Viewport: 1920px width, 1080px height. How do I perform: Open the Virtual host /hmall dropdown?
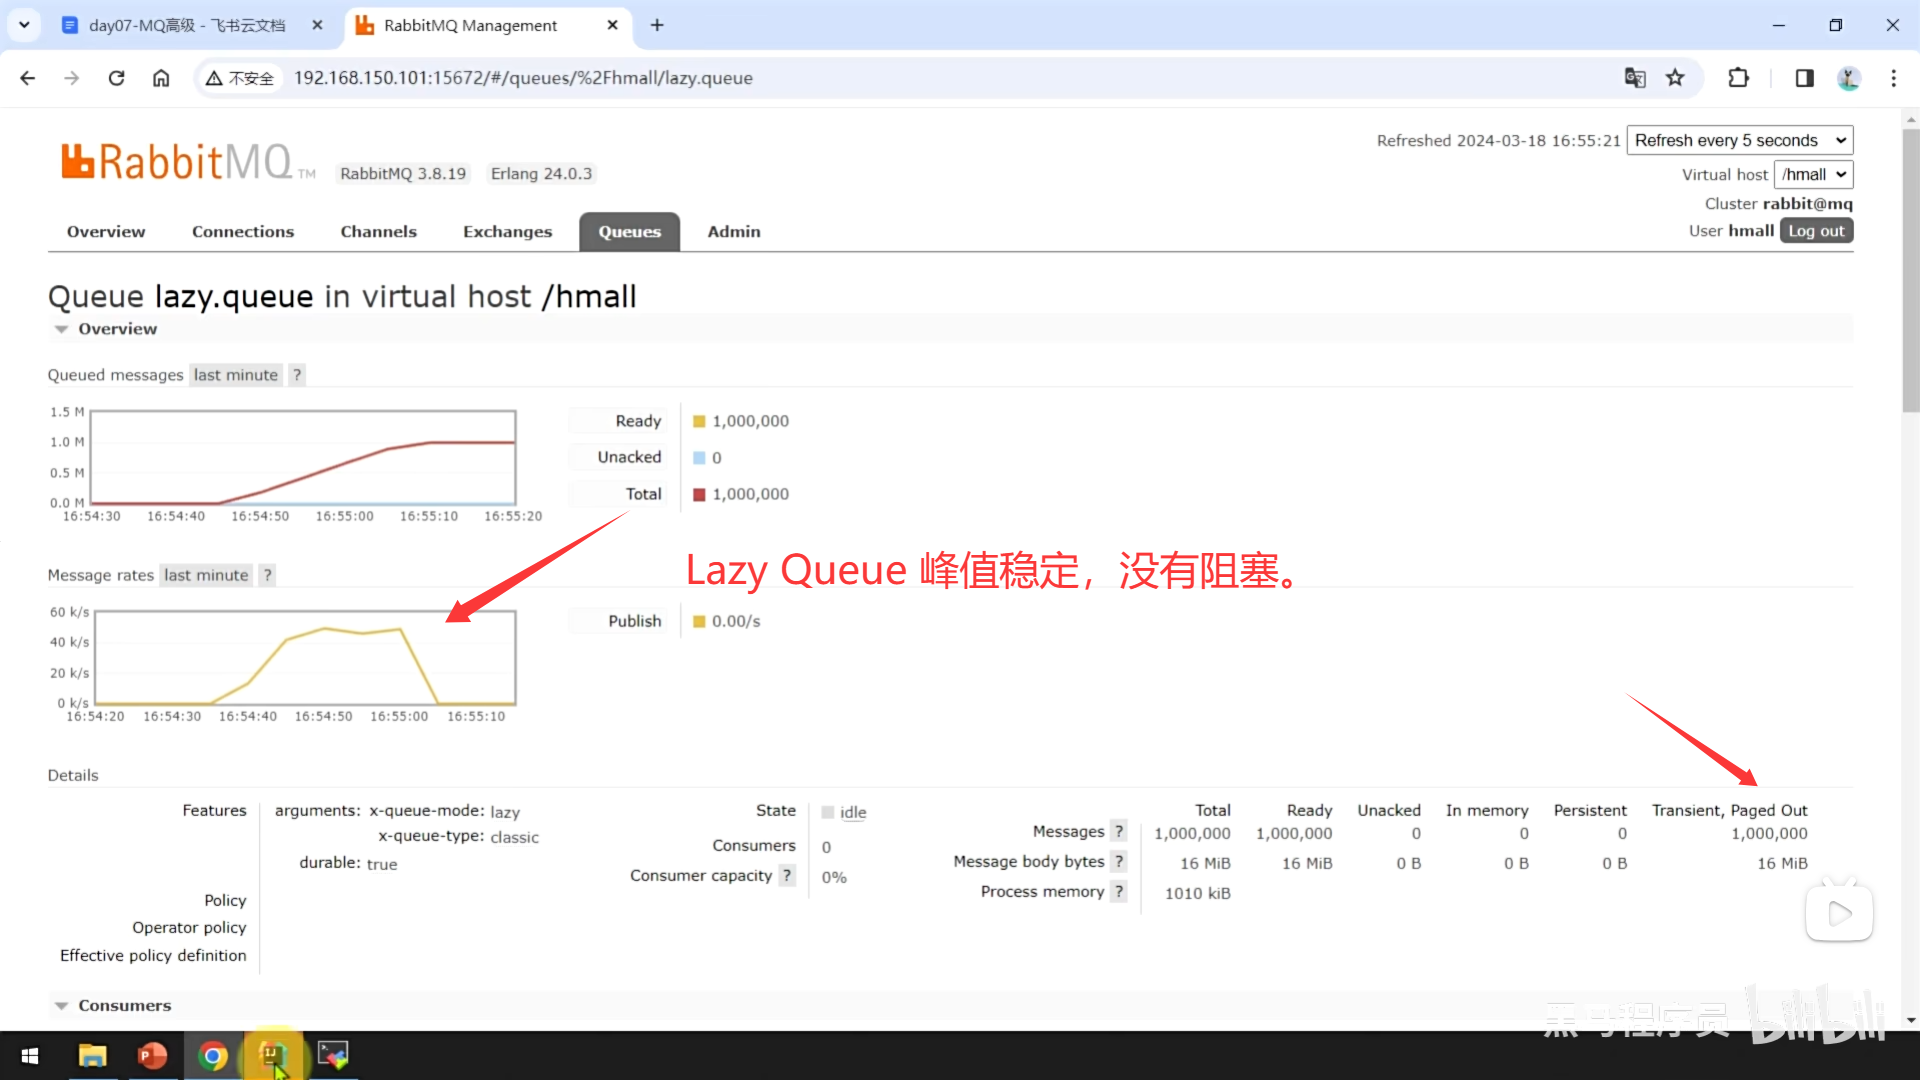pos(1813,174)
